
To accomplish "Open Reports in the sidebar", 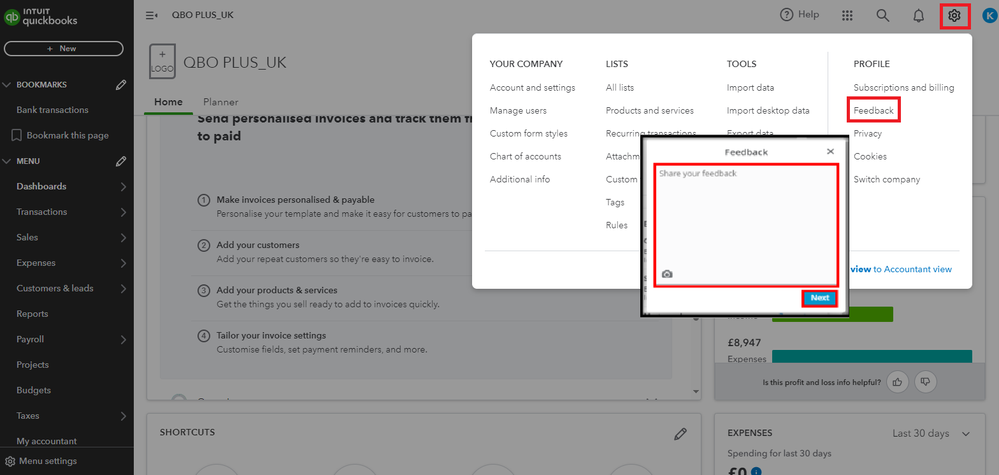I will coord(32,314).
